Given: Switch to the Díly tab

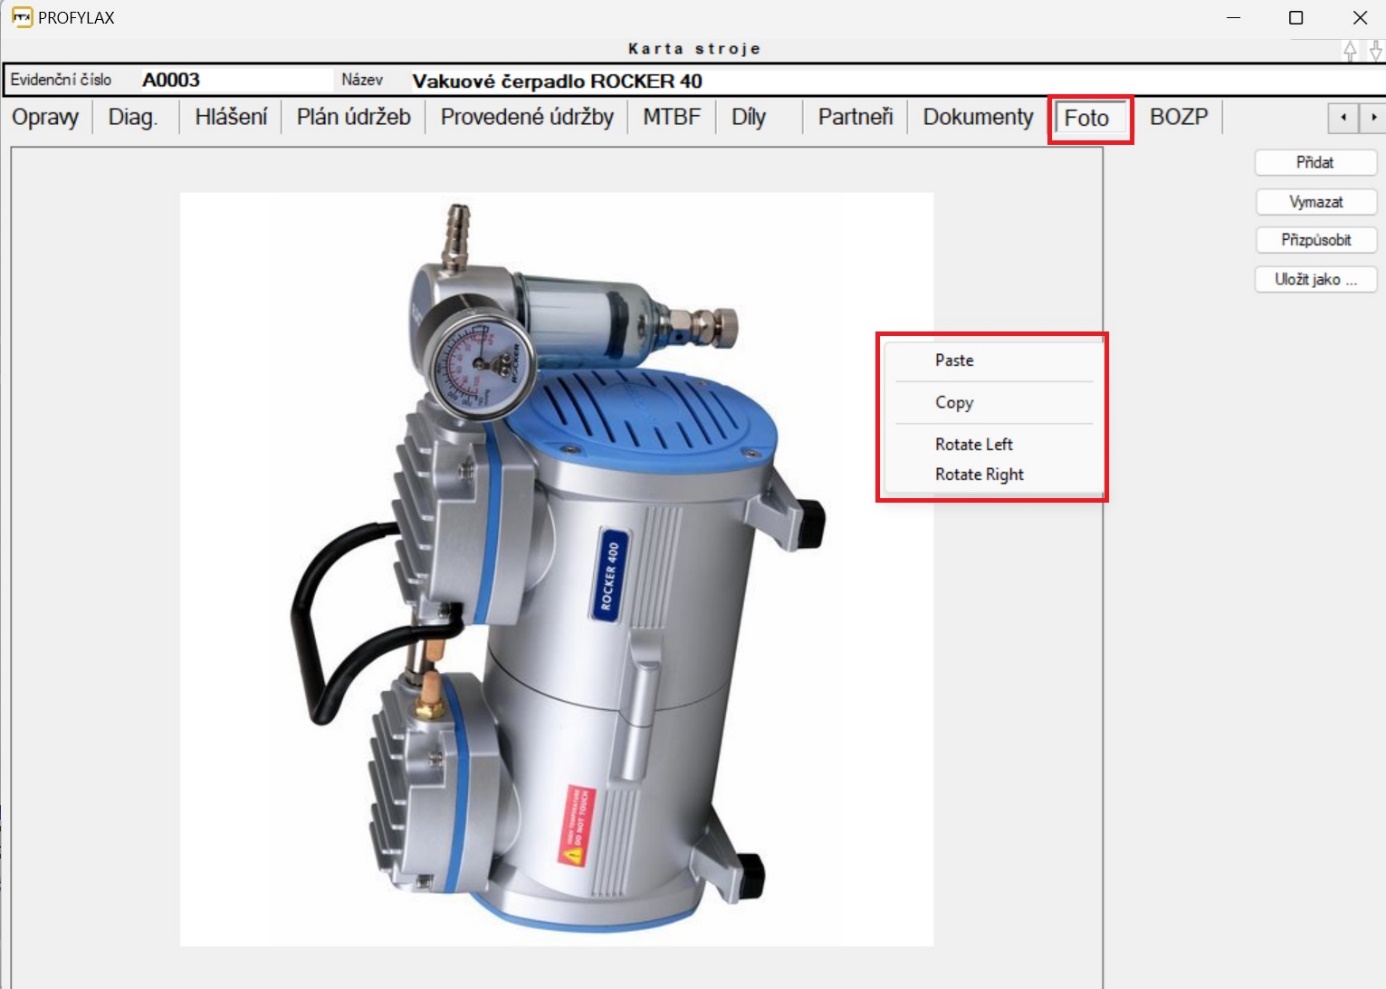Looking at the screenshot, I should pyautogui.click(x=748, y=117).
